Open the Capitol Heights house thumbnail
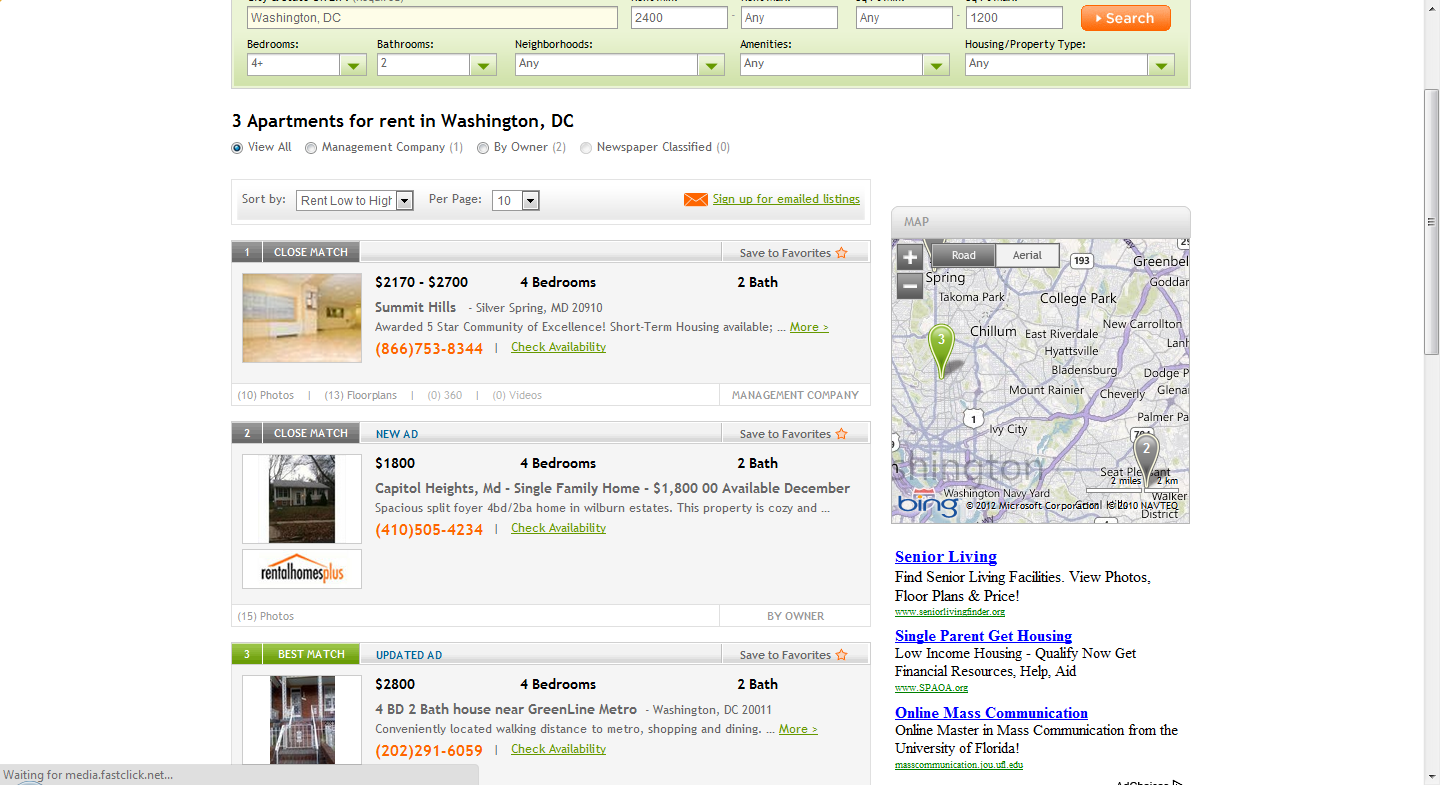The height and width of the screenshot is (785, 1440). [302, 499]
